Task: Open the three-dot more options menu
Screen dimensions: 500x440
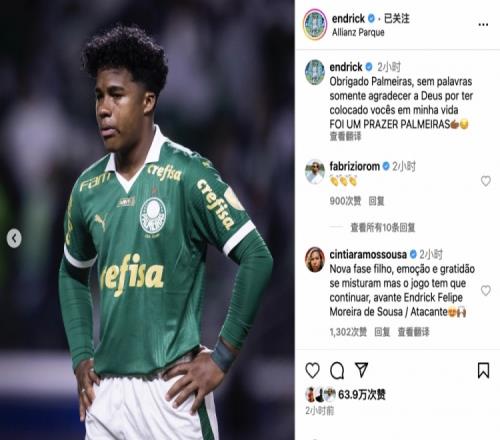Action: pos(483,24)
